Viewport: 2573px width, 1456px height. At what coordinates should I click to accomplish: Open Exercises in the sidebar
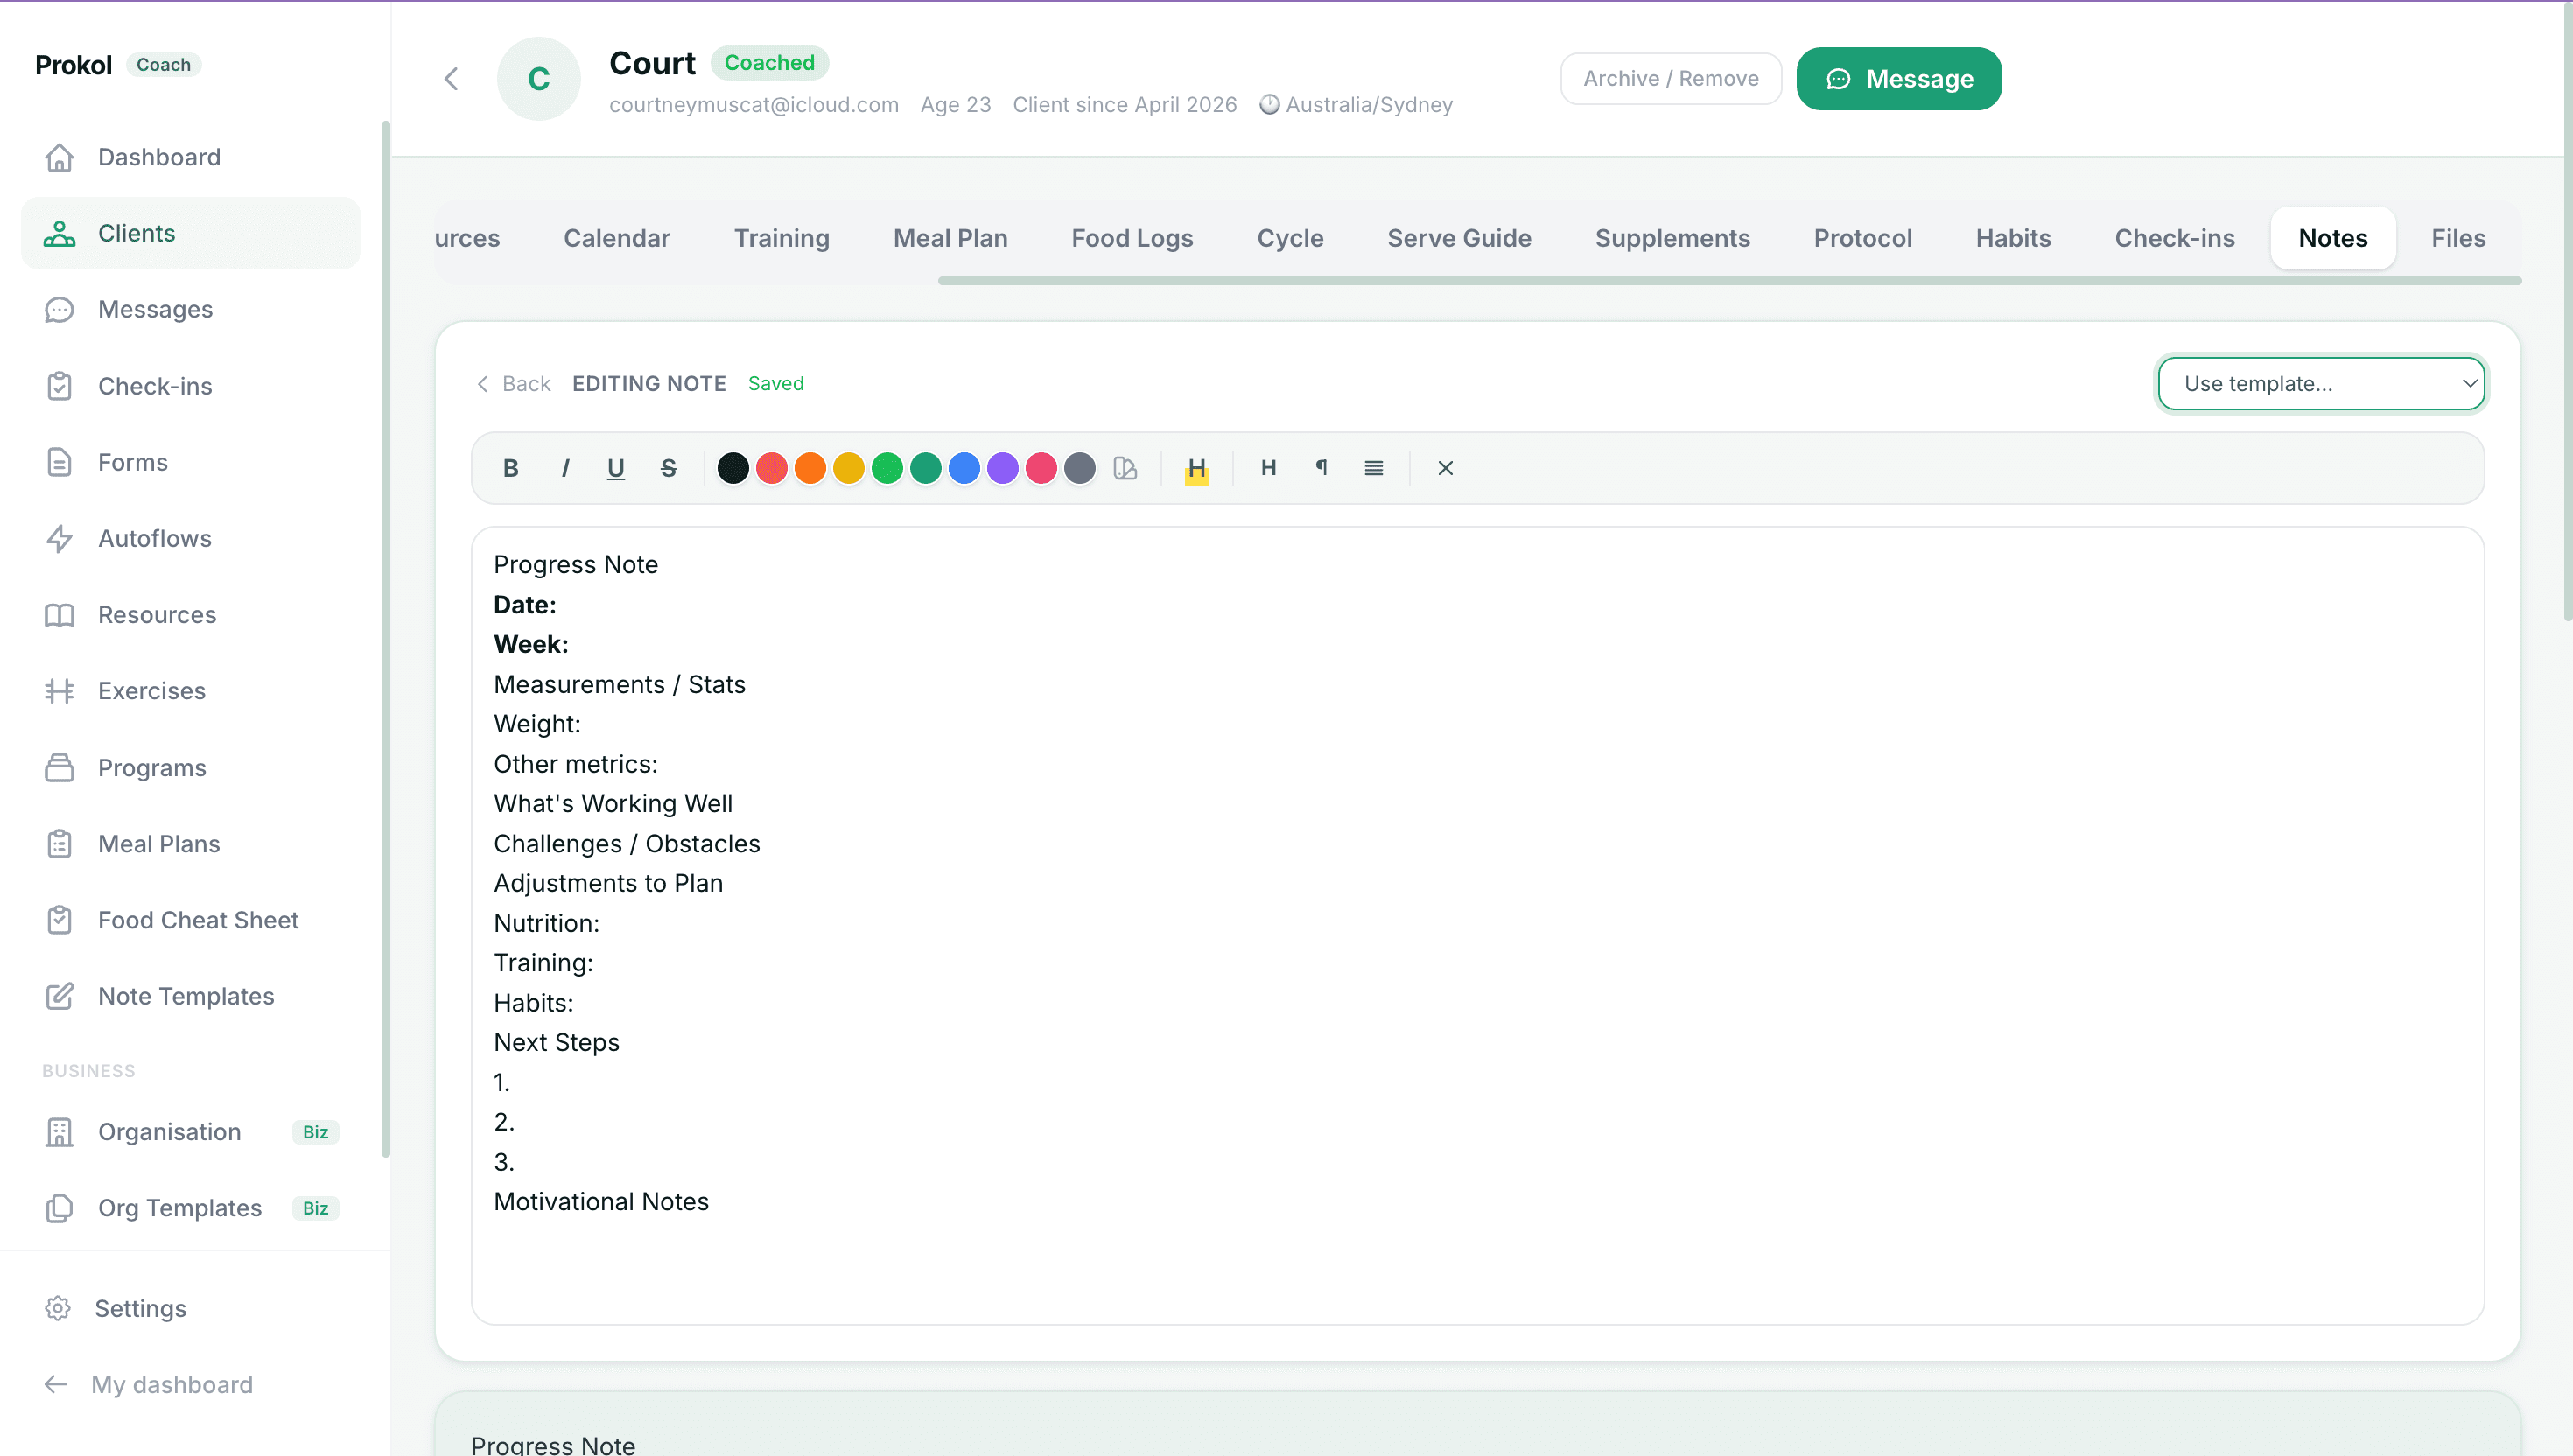point(190,691)
